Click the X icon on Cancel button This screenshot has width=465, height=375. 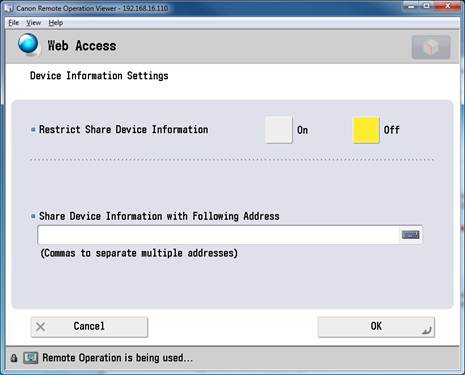[41, 327]
